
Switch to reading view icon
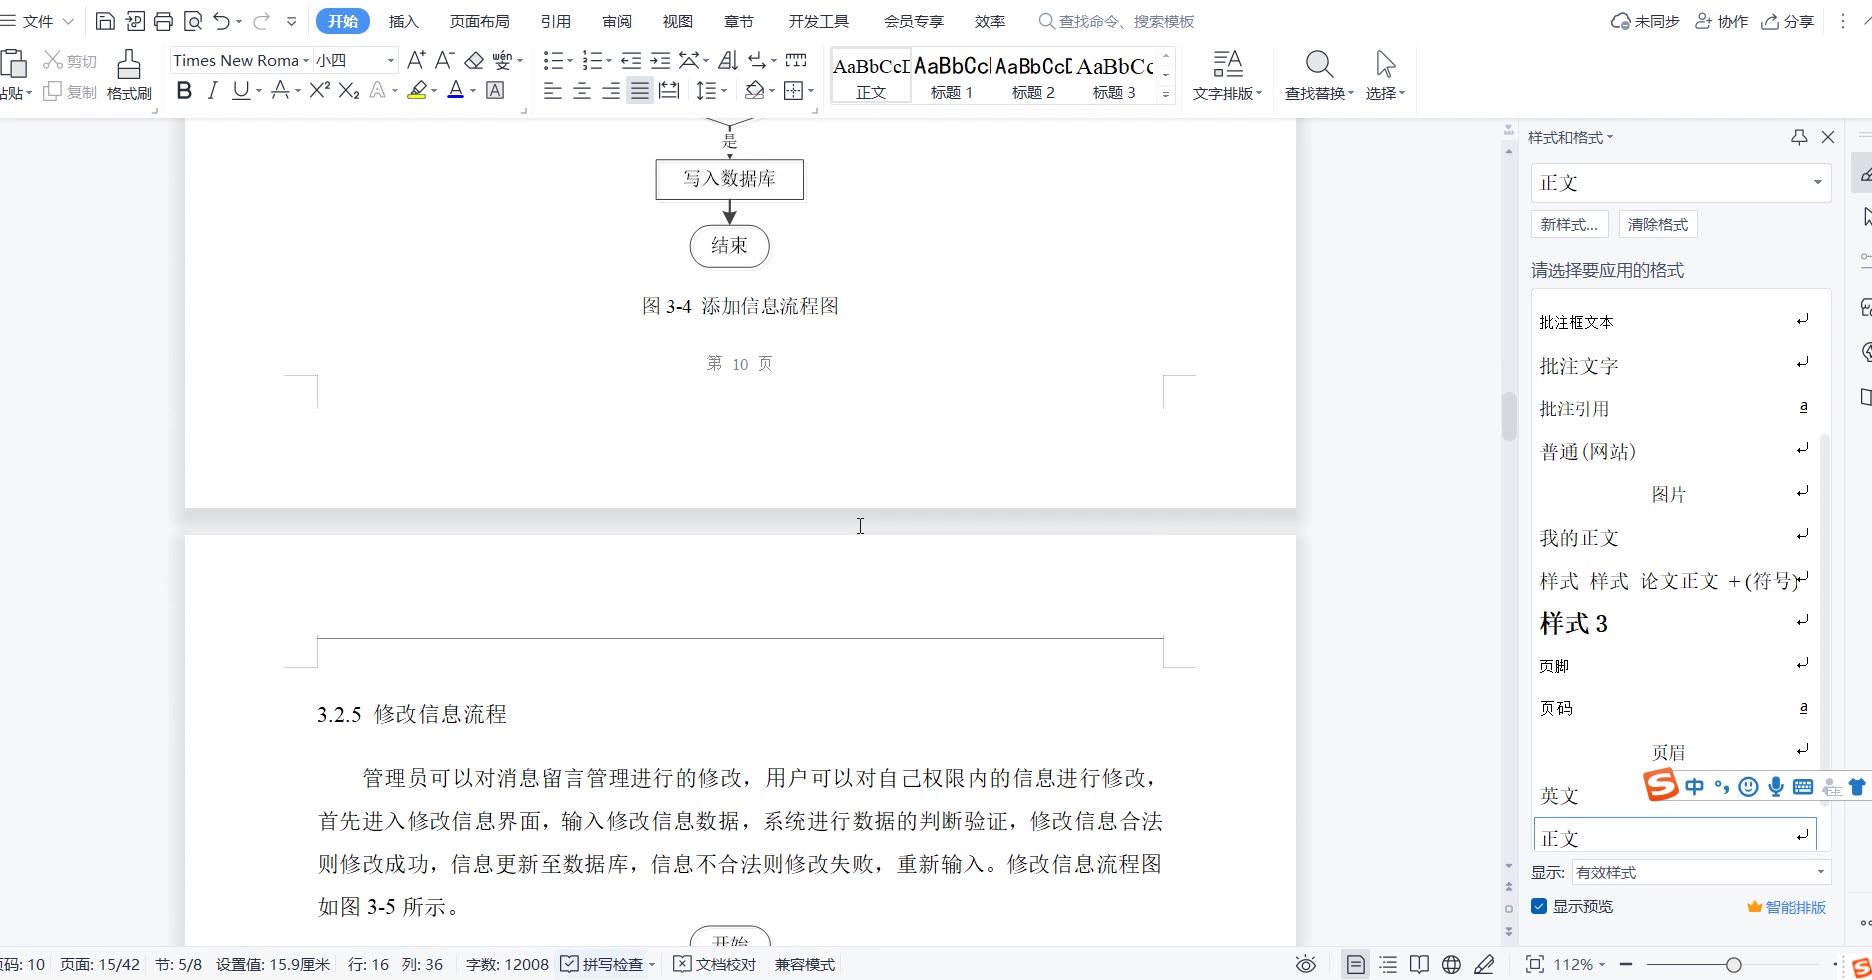click(x=1419, y=965)
